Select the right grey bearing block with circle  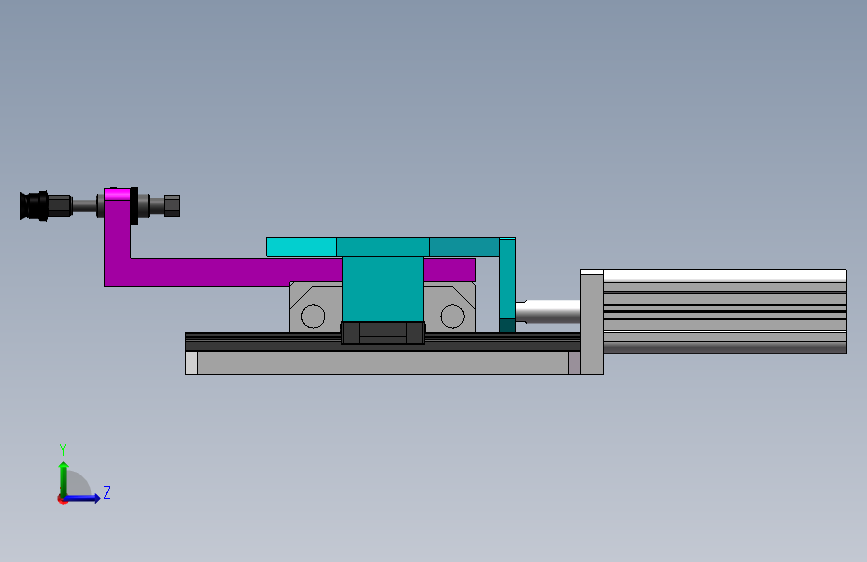coord(450,308)
